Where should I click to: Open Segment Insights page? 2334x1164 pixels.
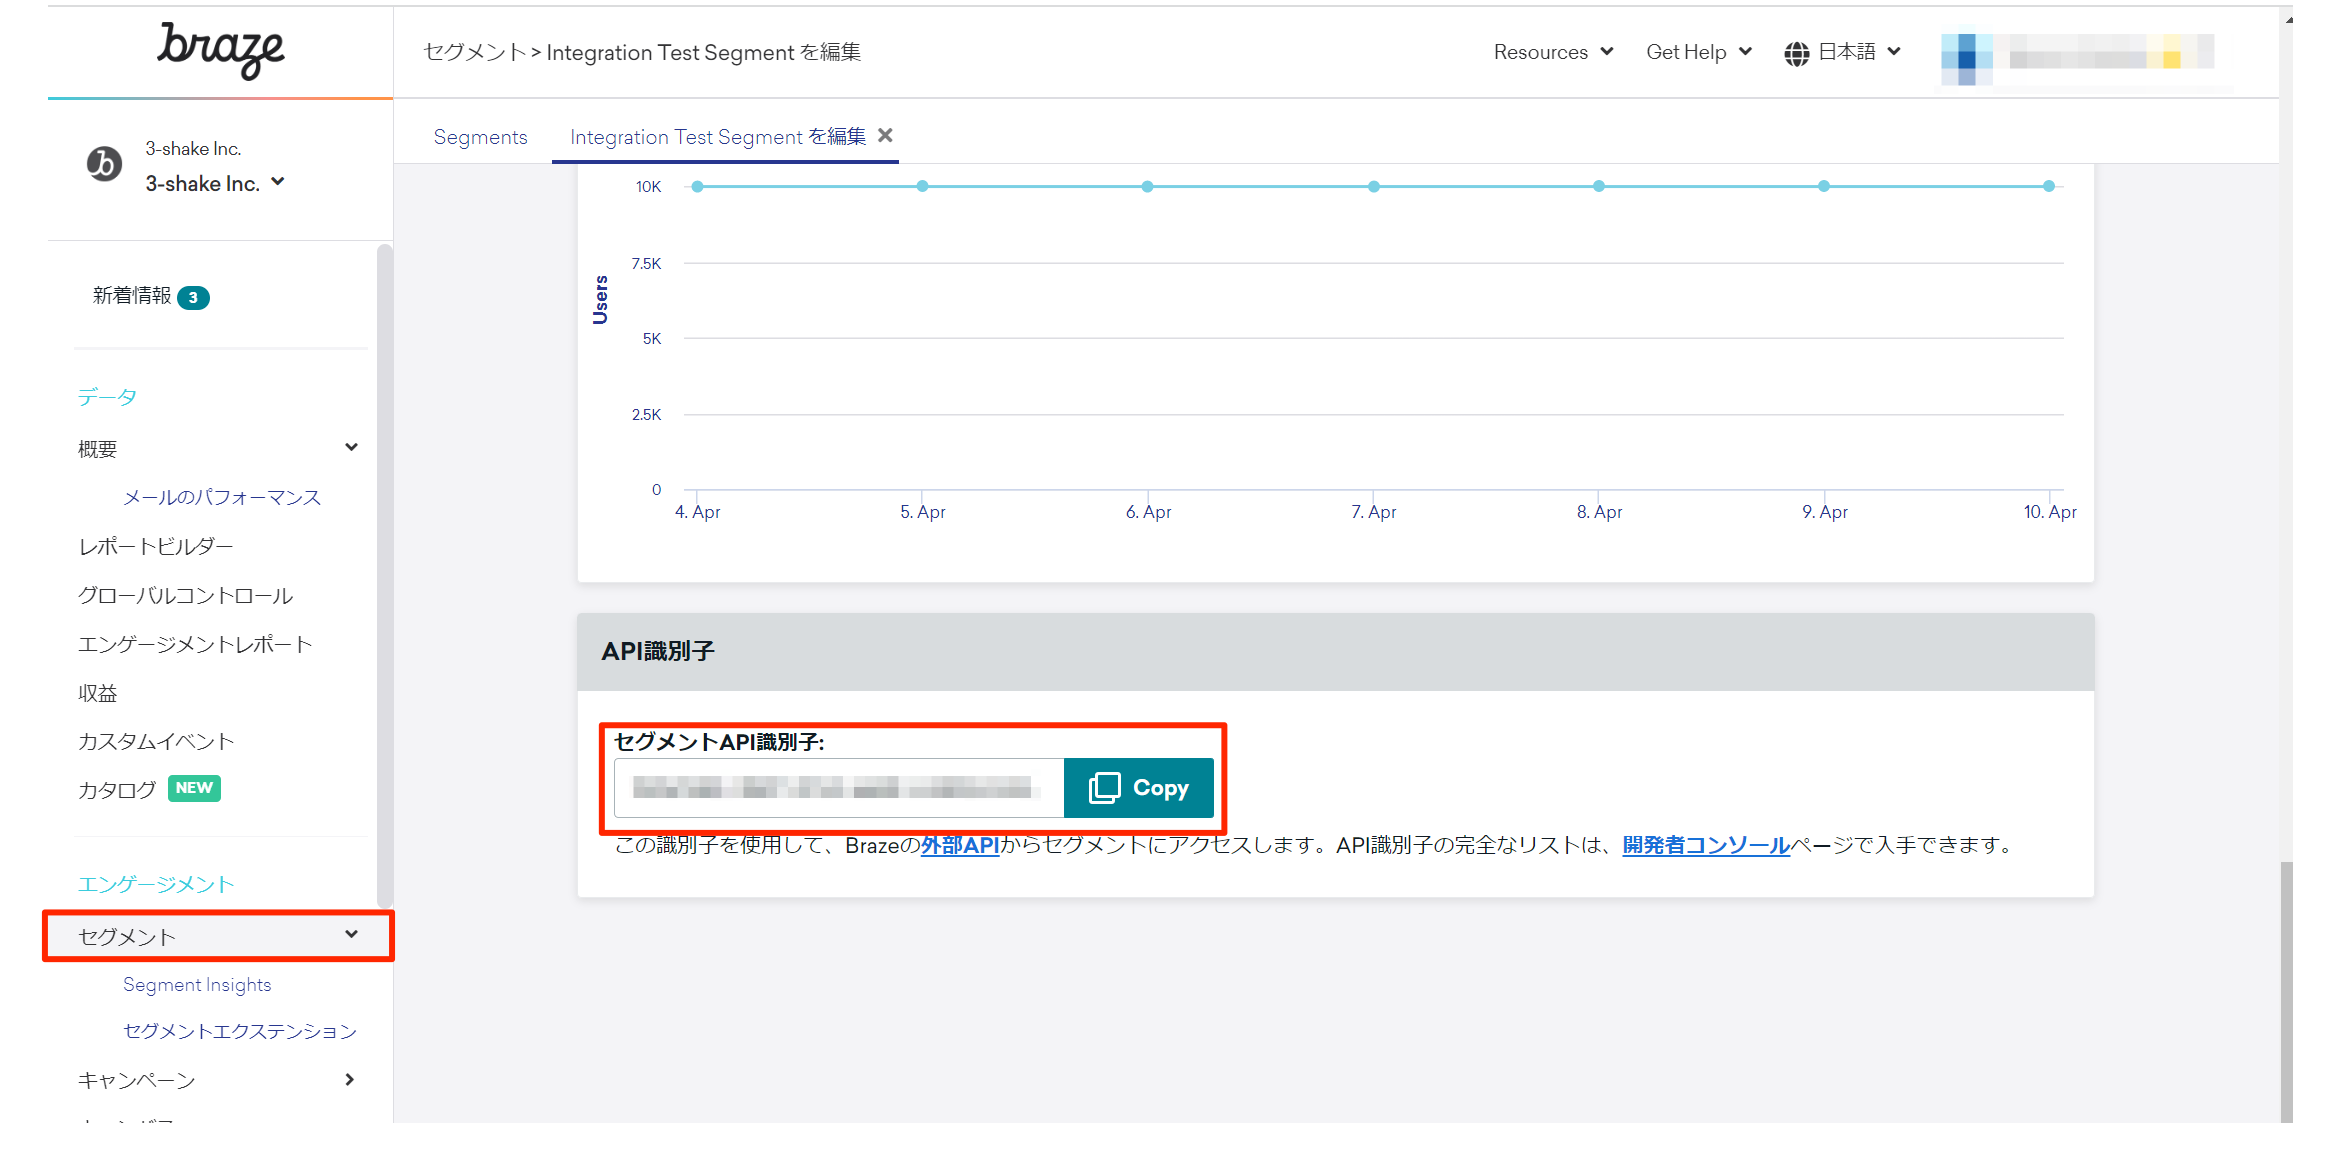[x=197, y=985]
